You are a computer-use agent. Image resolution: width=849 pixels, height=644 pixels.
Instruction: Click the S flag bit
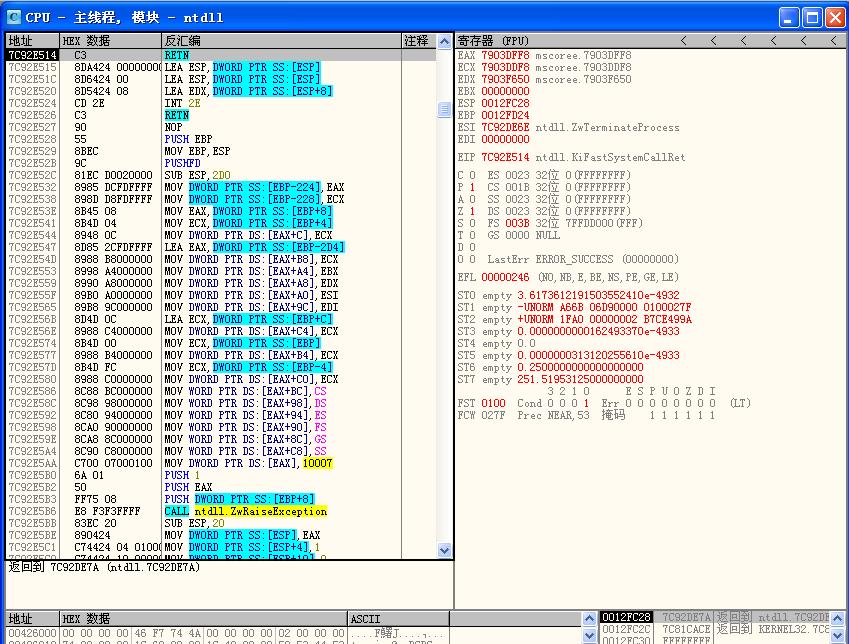[472, 223]
